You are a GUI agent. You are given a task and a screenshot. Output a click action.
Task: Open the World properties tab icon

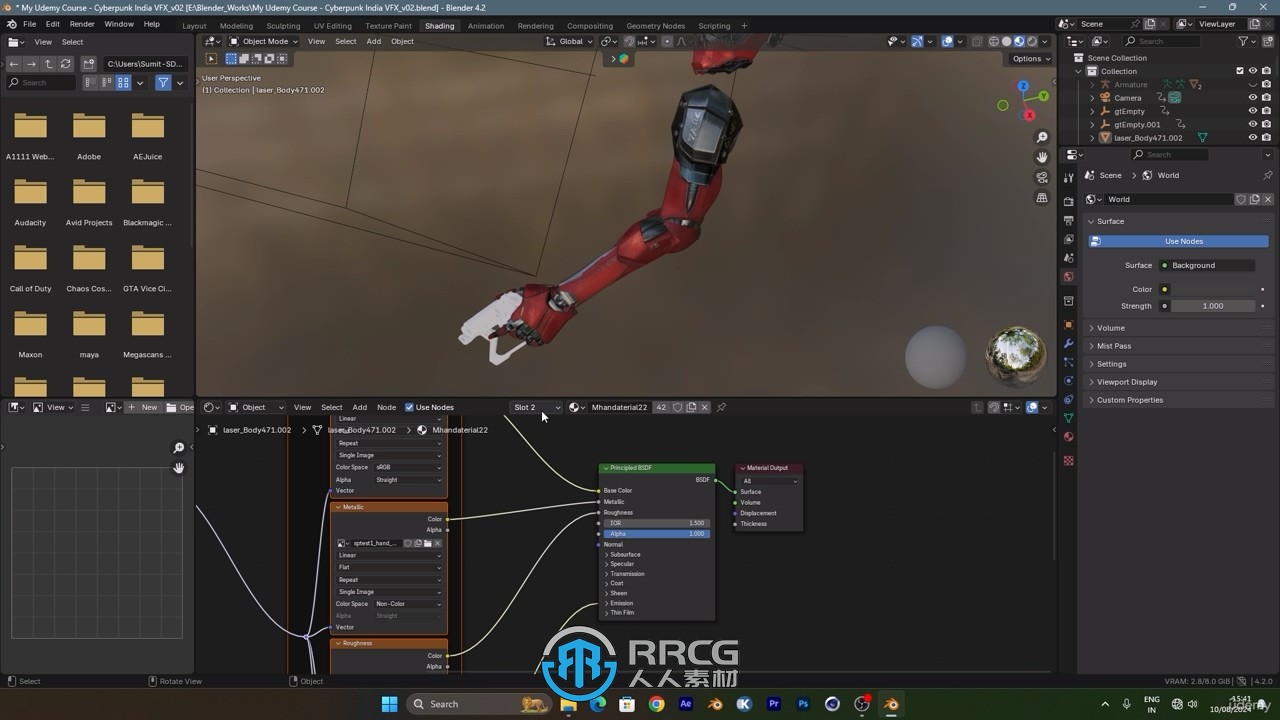[1069, 277]
